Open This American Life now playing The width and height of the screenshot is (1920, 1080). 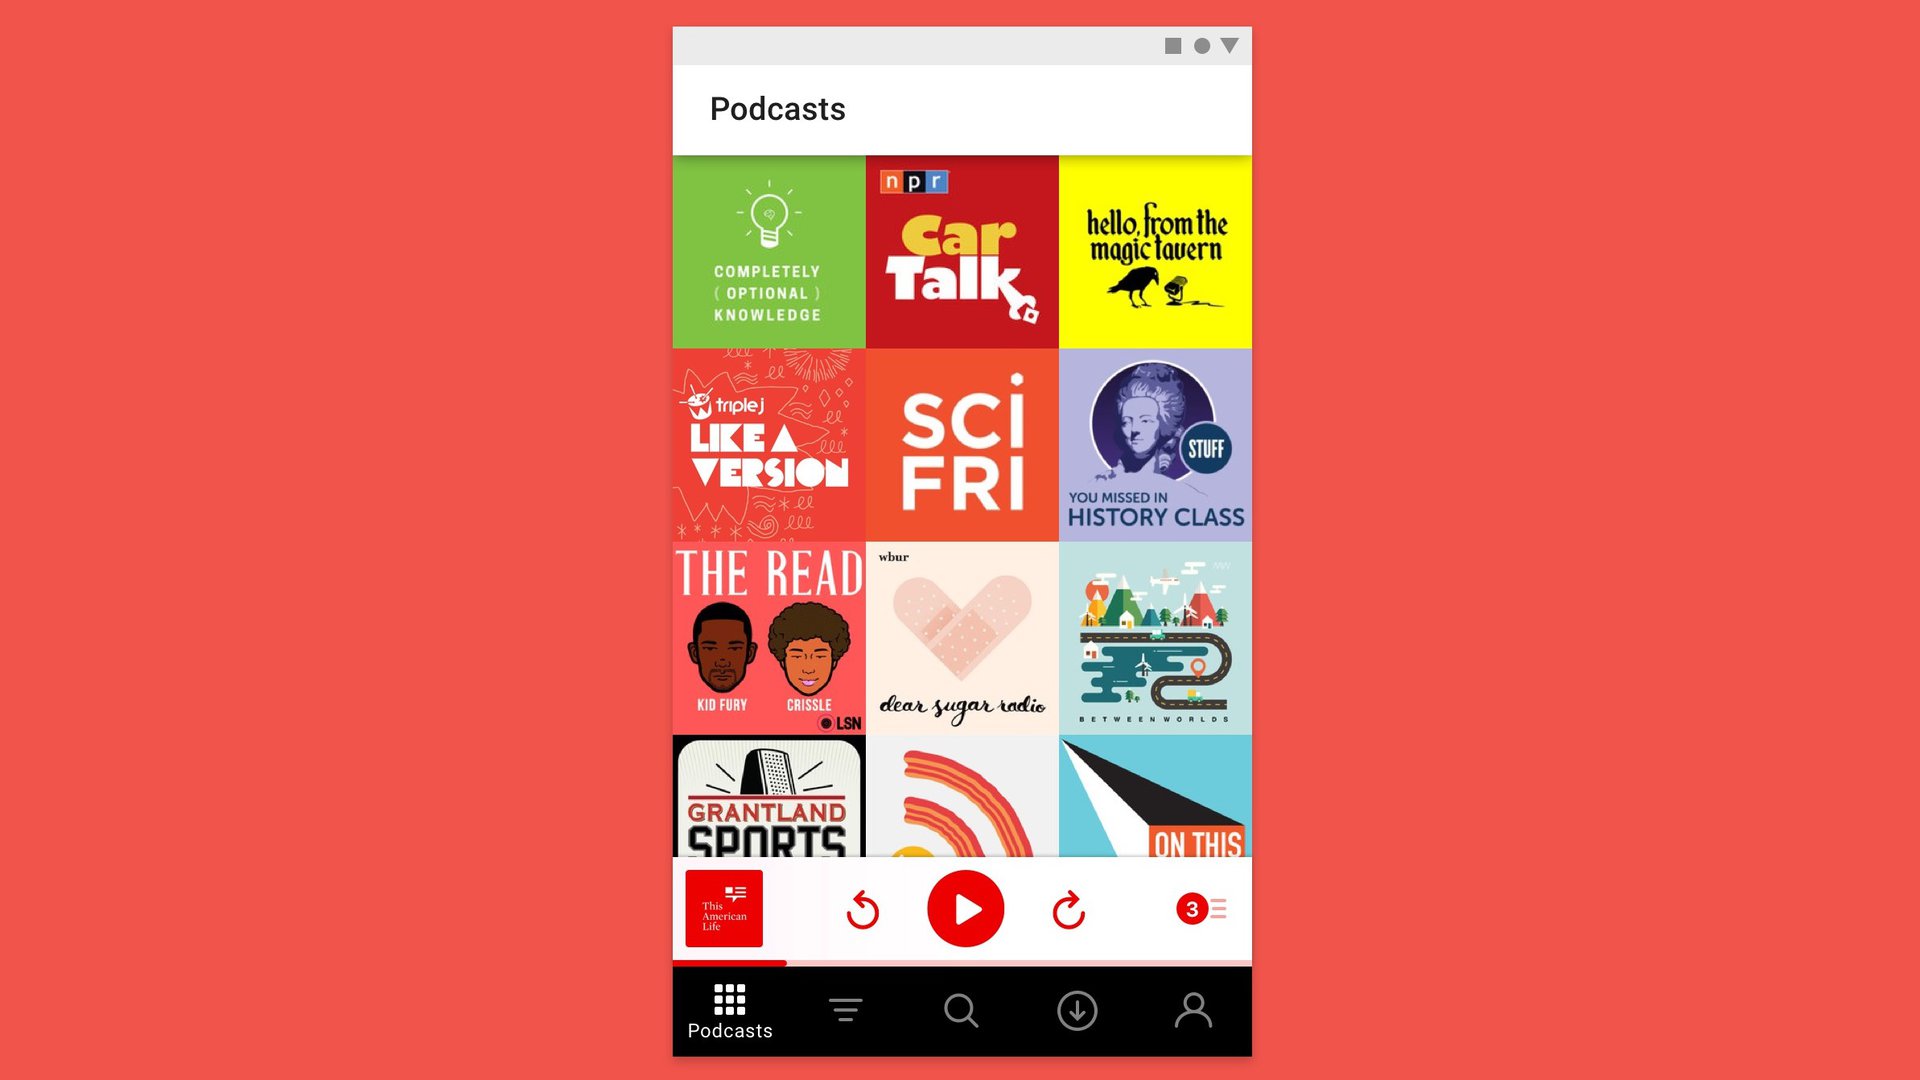pyautogui.click(x=723, y=907)
